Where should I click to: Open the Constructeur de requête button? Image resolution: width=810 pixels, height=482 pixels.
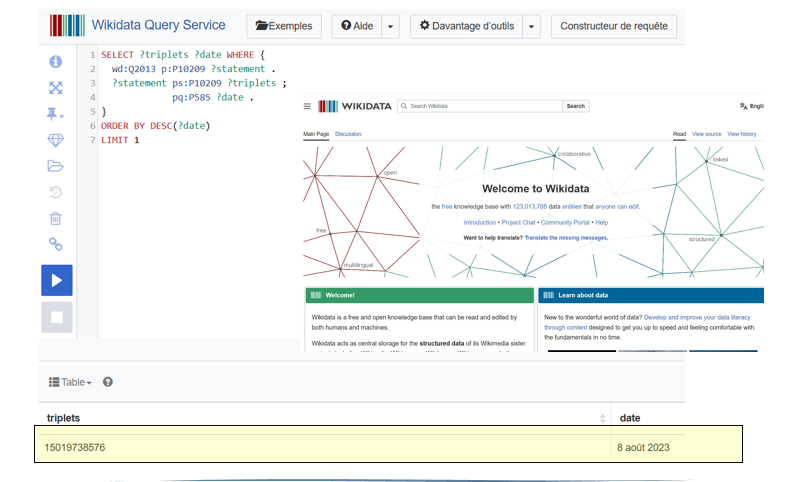pos(614,26)
